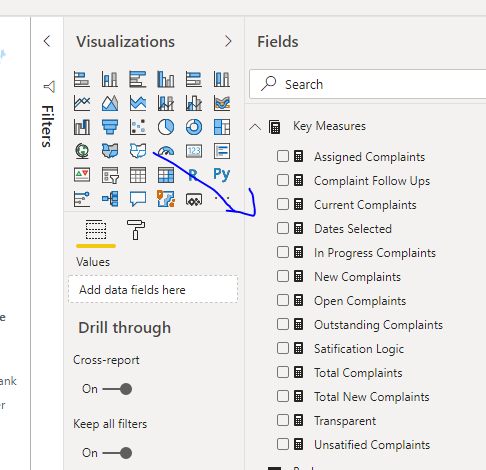The image size is (486, 470).
Task: Select the ribbon chart visual
Action: pyautogui.click(x=222, y=103)
